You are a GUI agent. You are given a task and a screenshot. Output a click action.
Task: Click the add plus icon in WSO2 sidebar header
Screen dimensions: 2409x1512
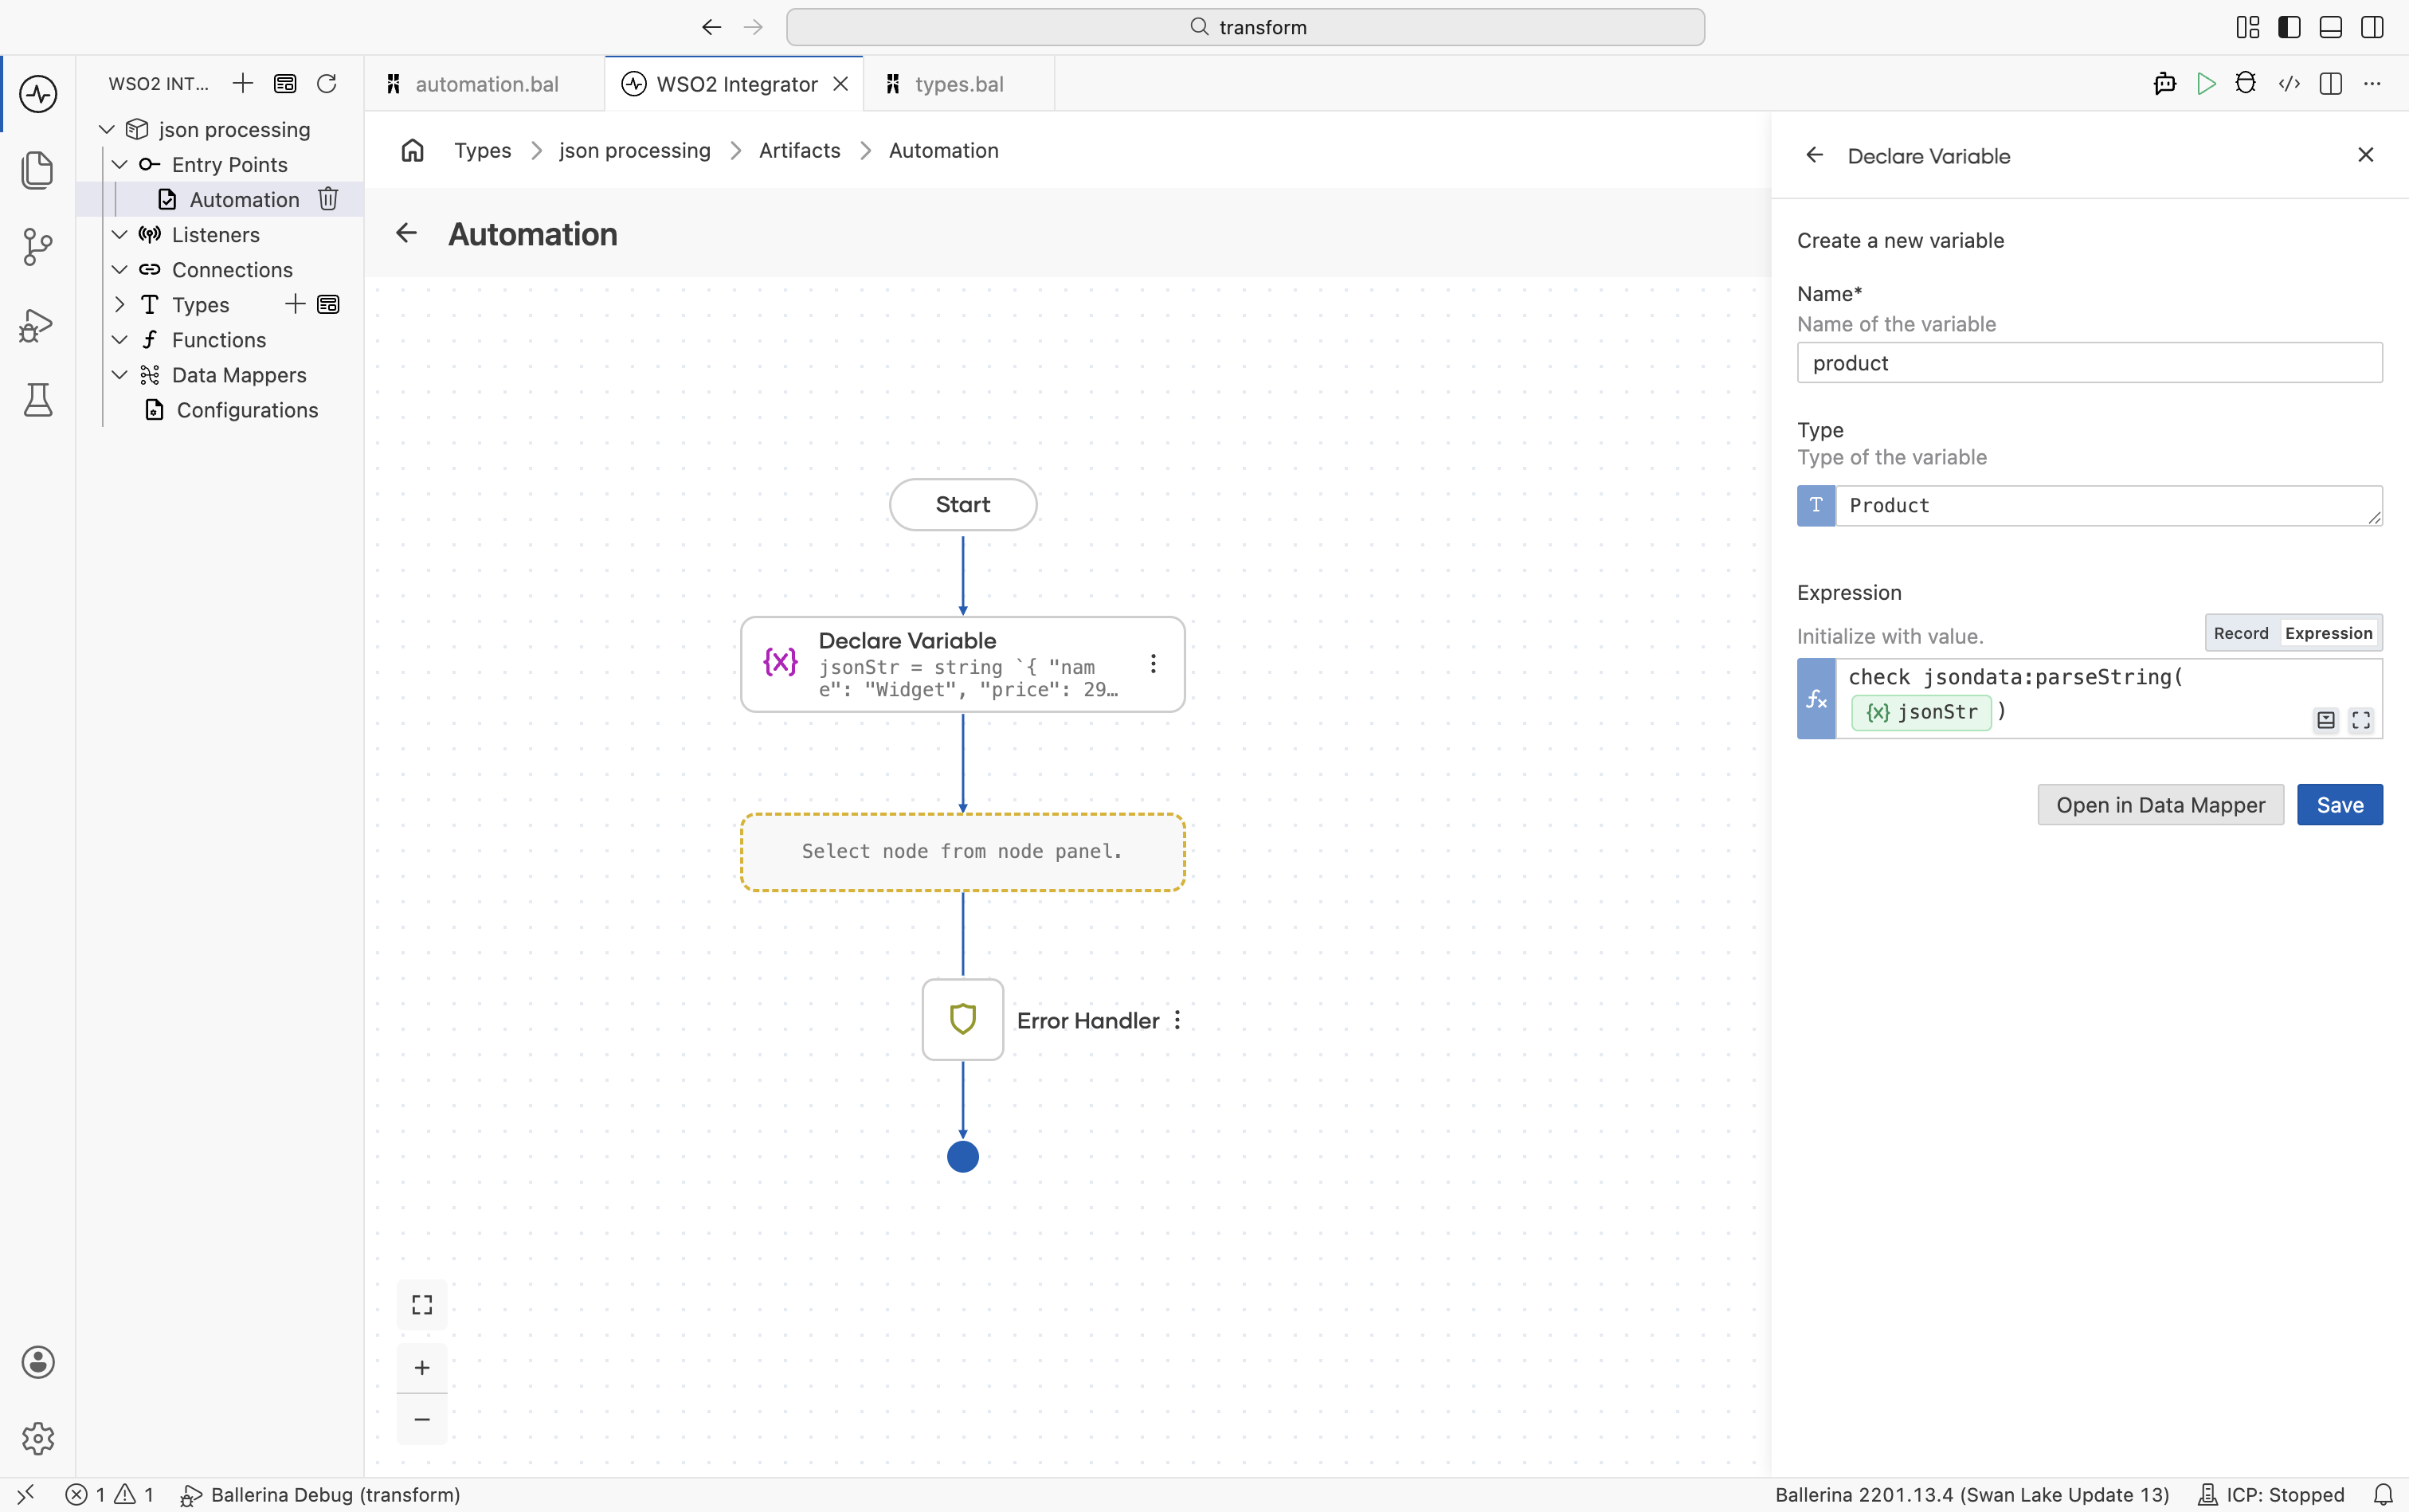pyautogui.click(x=243, y=83)
